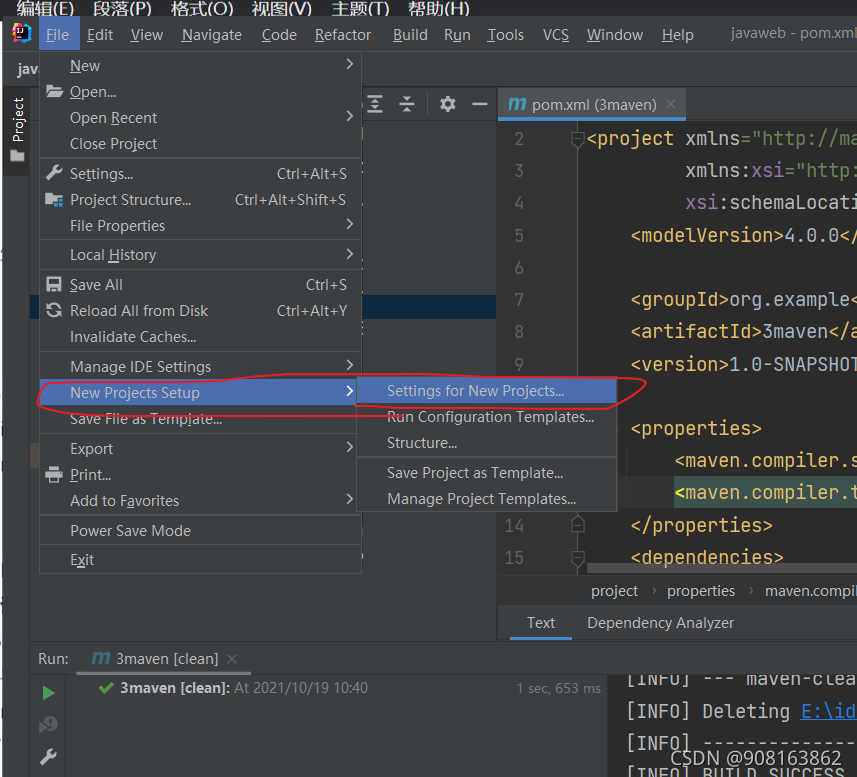Viewport: 857px width, 777px height.
Task: Toggle Power Save Mode
Action: (200, 531)
